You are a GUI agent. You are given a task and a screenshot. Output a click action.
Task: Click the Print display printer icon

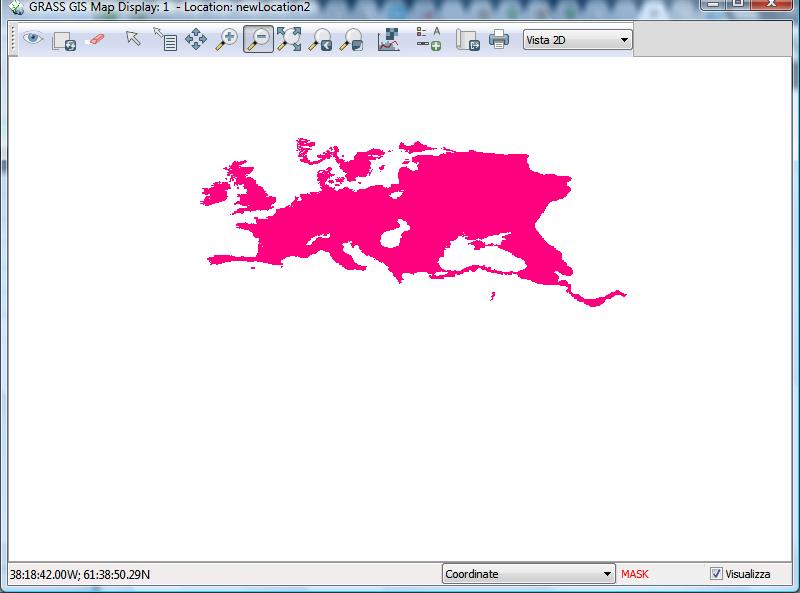pyautogui.click(x=498, y=39)
